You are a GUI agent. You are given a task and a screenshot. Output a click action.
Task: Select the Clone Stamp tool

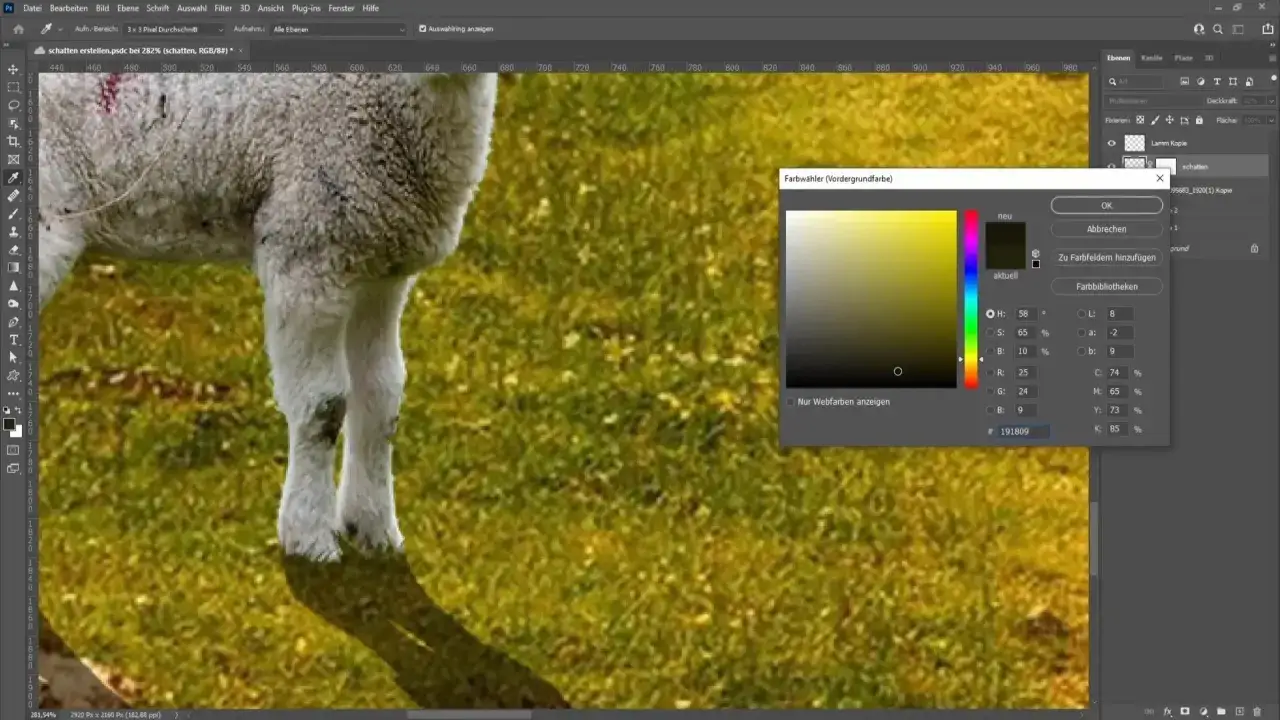[13, 232]
